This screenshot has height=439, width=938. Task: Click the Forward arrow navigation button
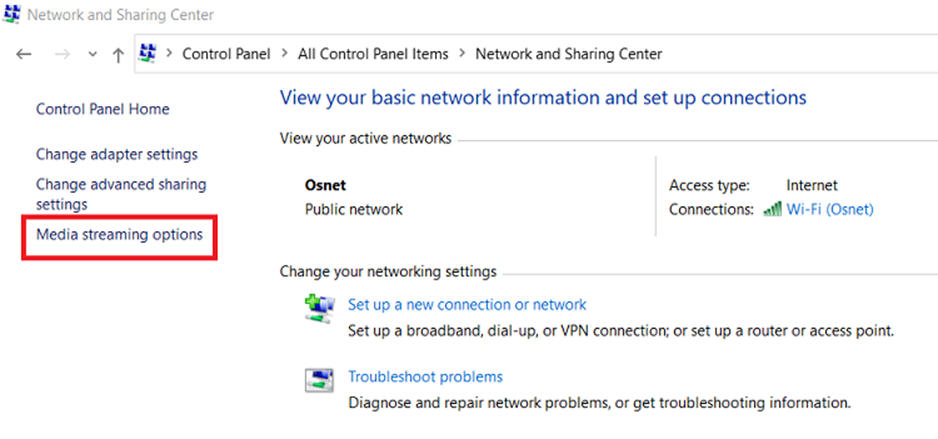point(62,55)
